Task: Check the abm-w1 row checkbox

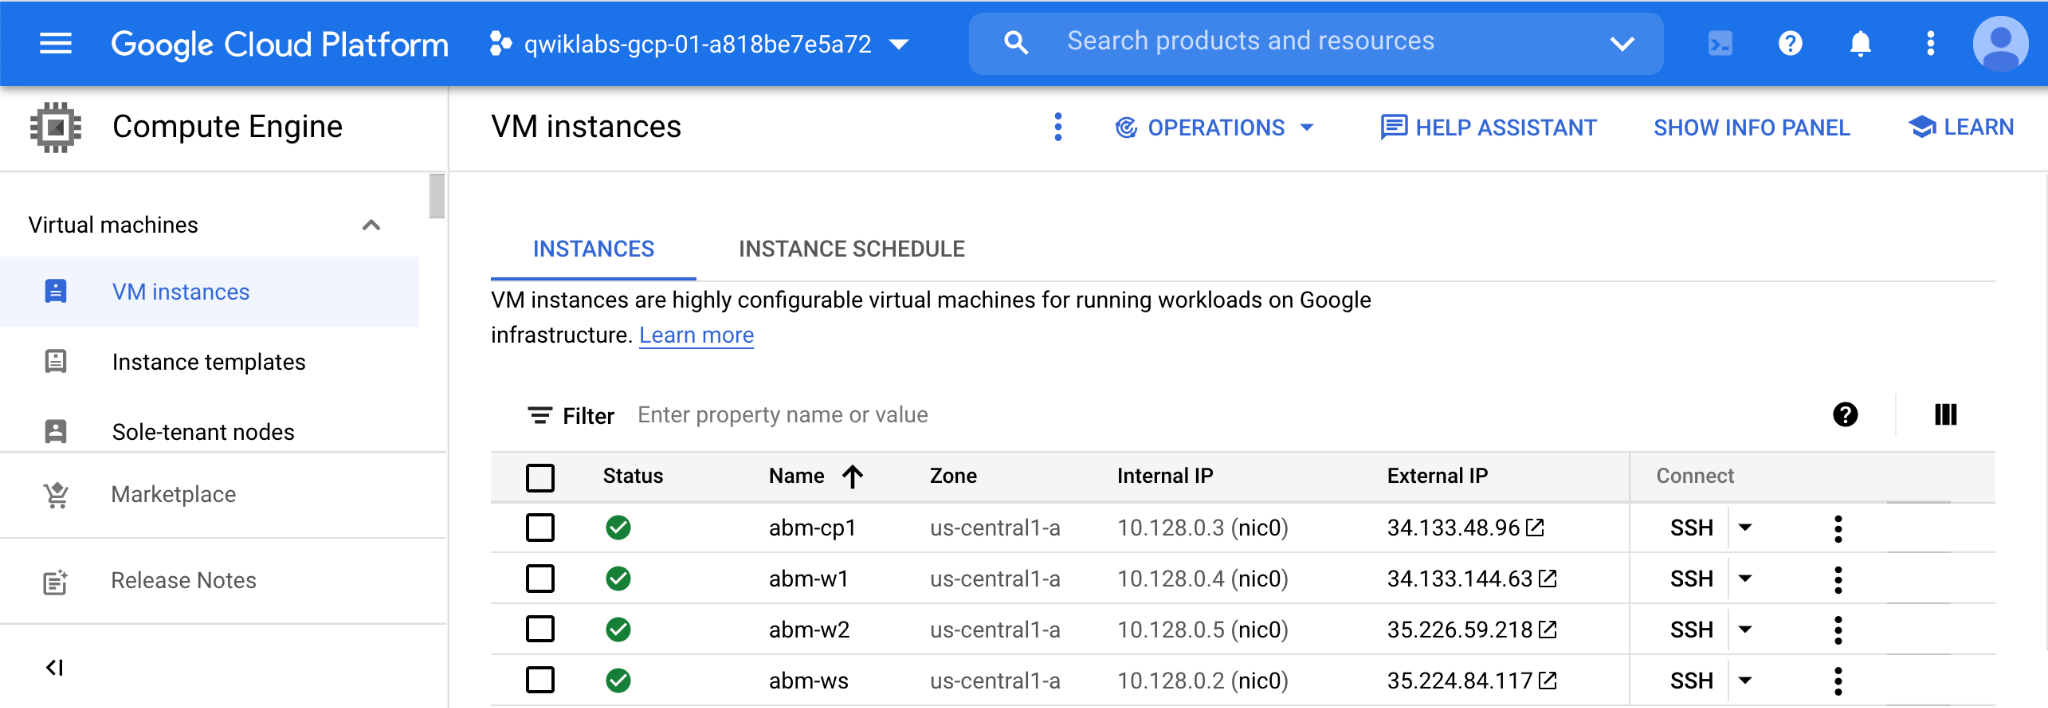Action: pos(540,578)
